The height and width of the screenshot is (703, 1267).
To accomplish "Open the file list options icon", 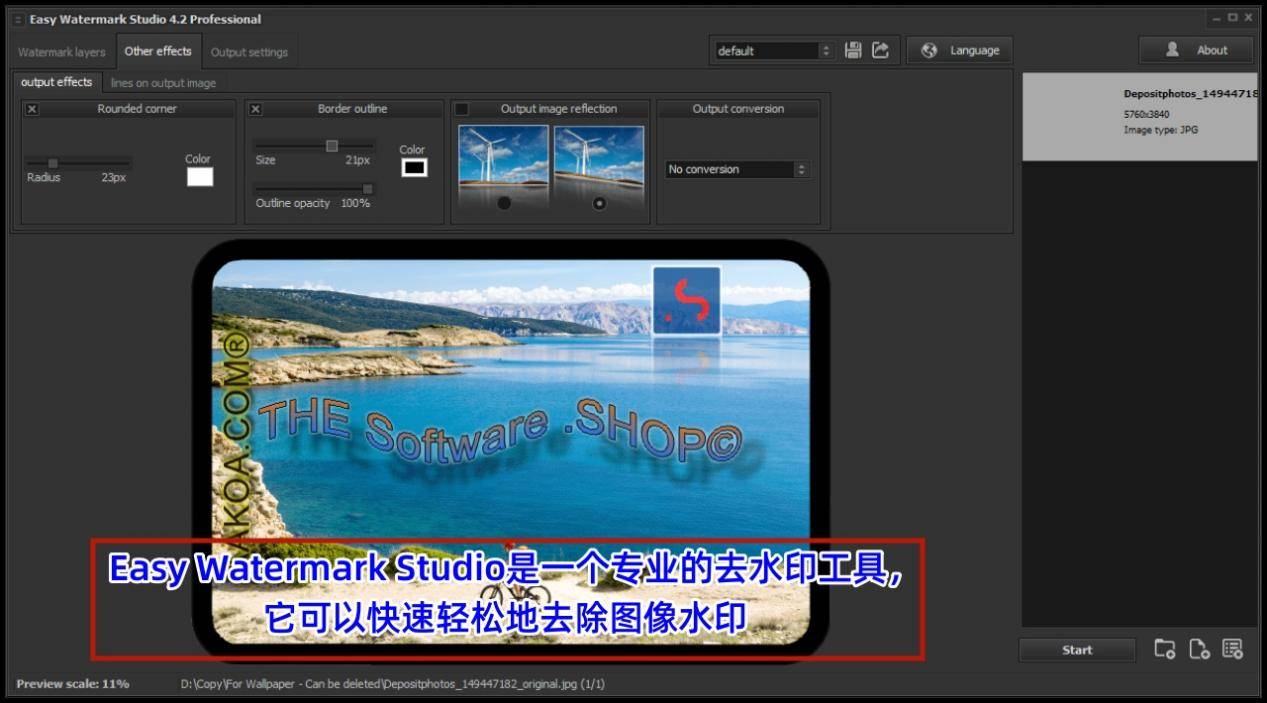I will point(1232,649).
